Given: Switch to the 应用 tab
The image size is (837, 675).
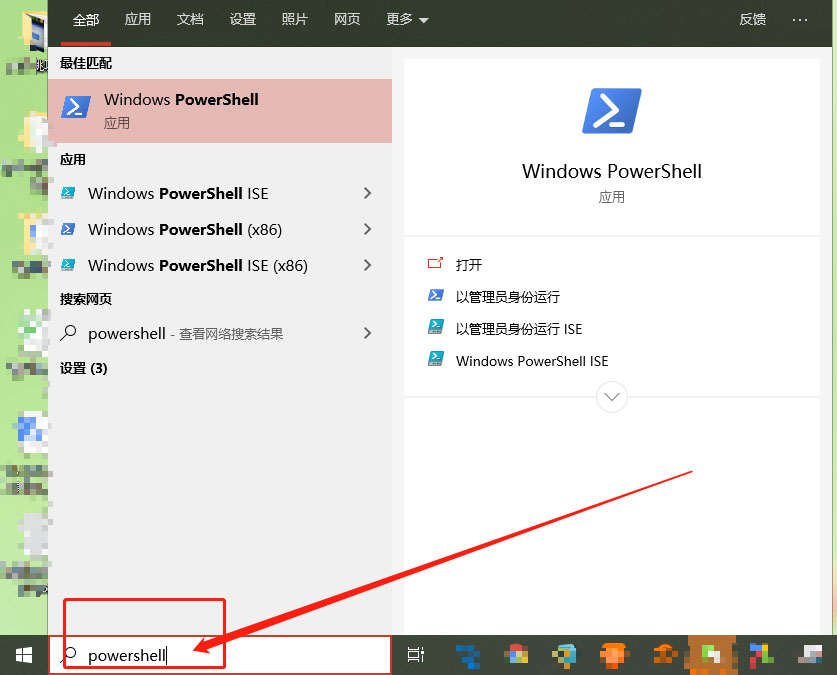Looking at the screenshot, I should pos(138,18).
